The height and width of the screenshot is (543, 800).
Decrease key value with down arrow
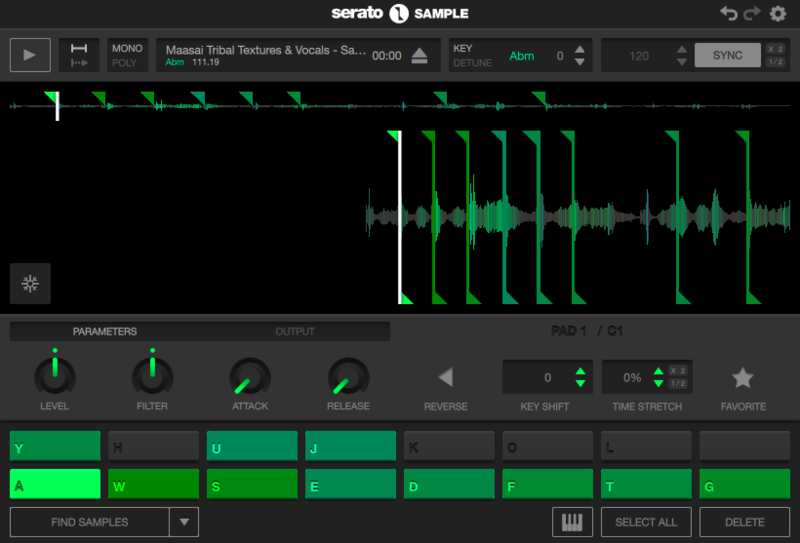pyautogui.click(x=580, y=62)
